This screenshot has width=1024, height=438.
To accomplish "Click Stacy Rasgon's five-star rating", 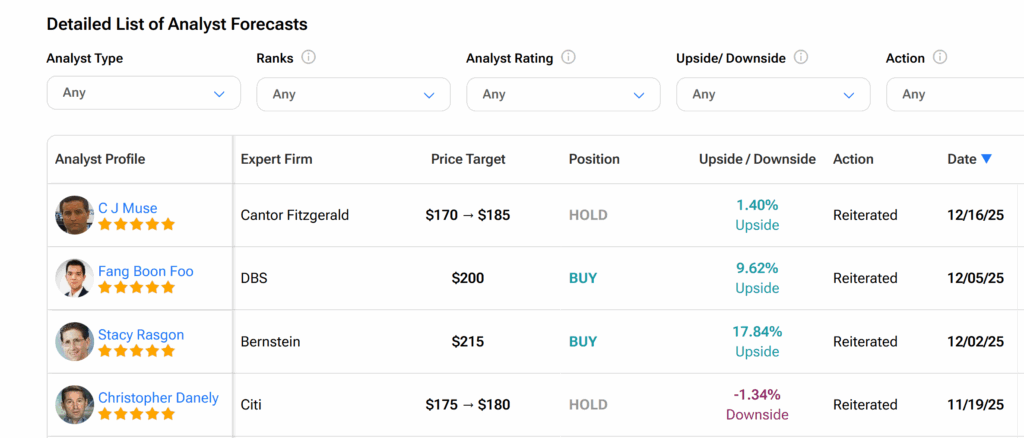I will coord(136,351).
